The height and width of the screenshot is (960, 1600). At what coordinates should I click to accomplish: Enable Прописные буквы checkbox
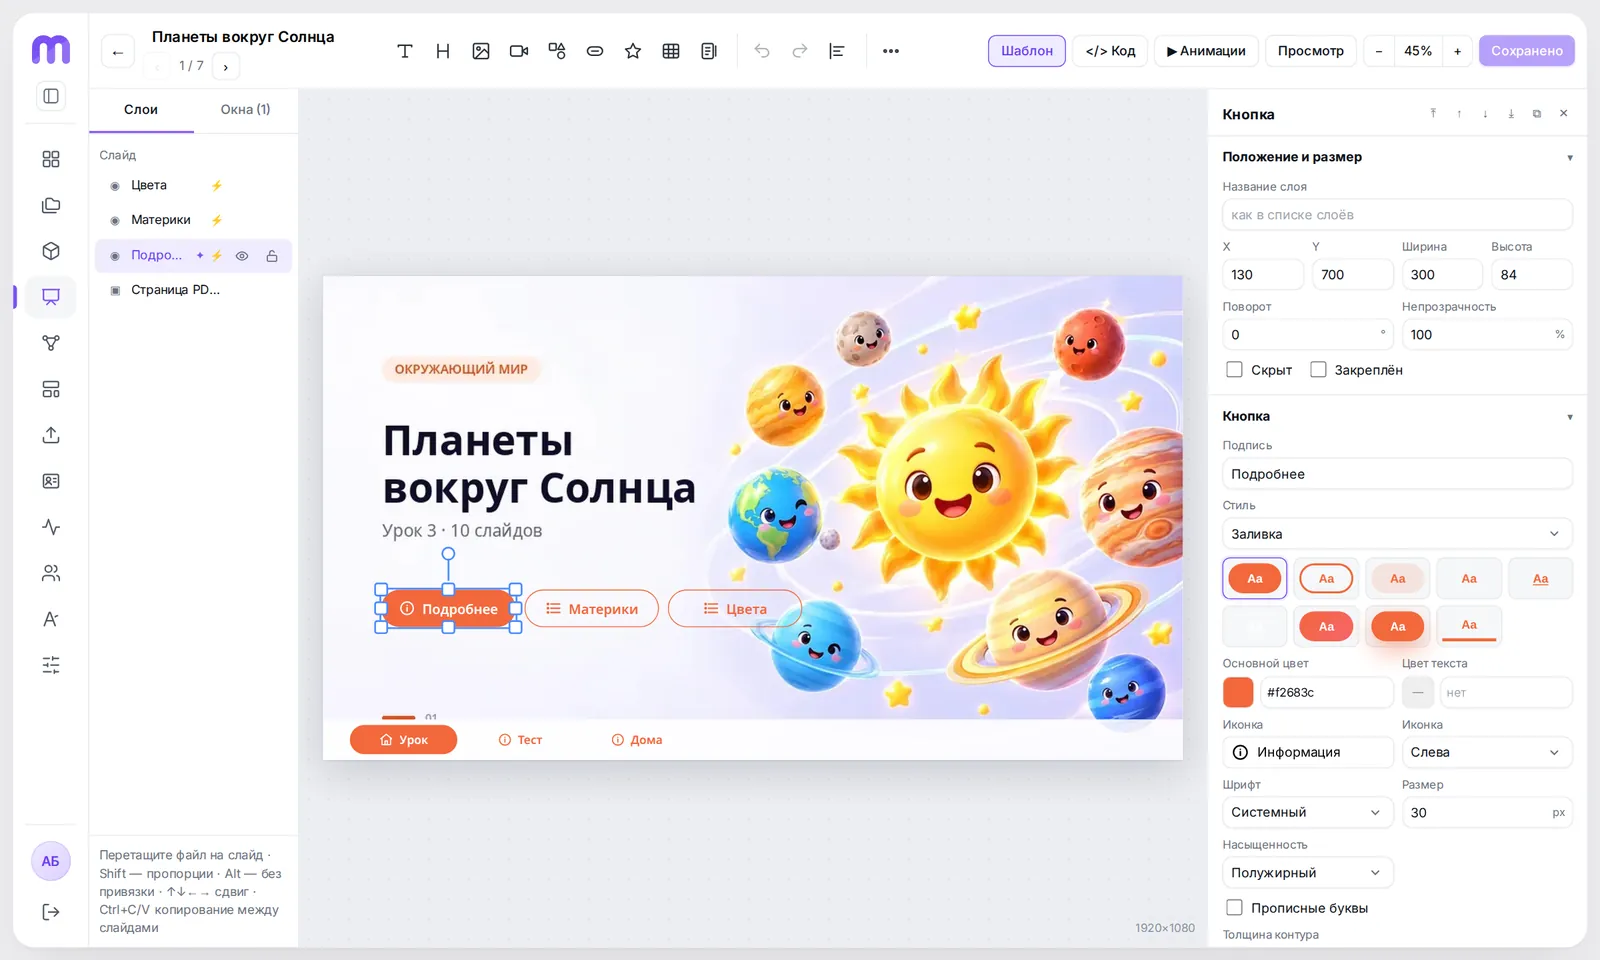(x=1234, y=908)
